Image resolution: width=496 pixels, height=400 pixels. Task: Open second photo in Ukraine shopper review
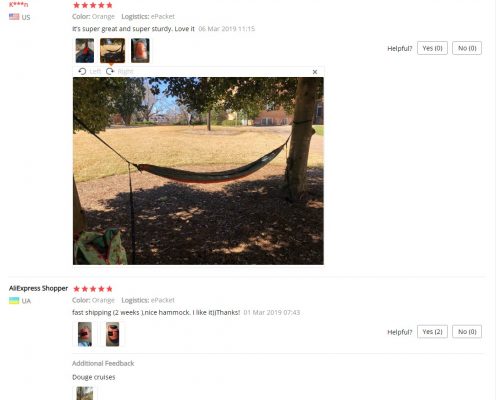click(112, 334)
